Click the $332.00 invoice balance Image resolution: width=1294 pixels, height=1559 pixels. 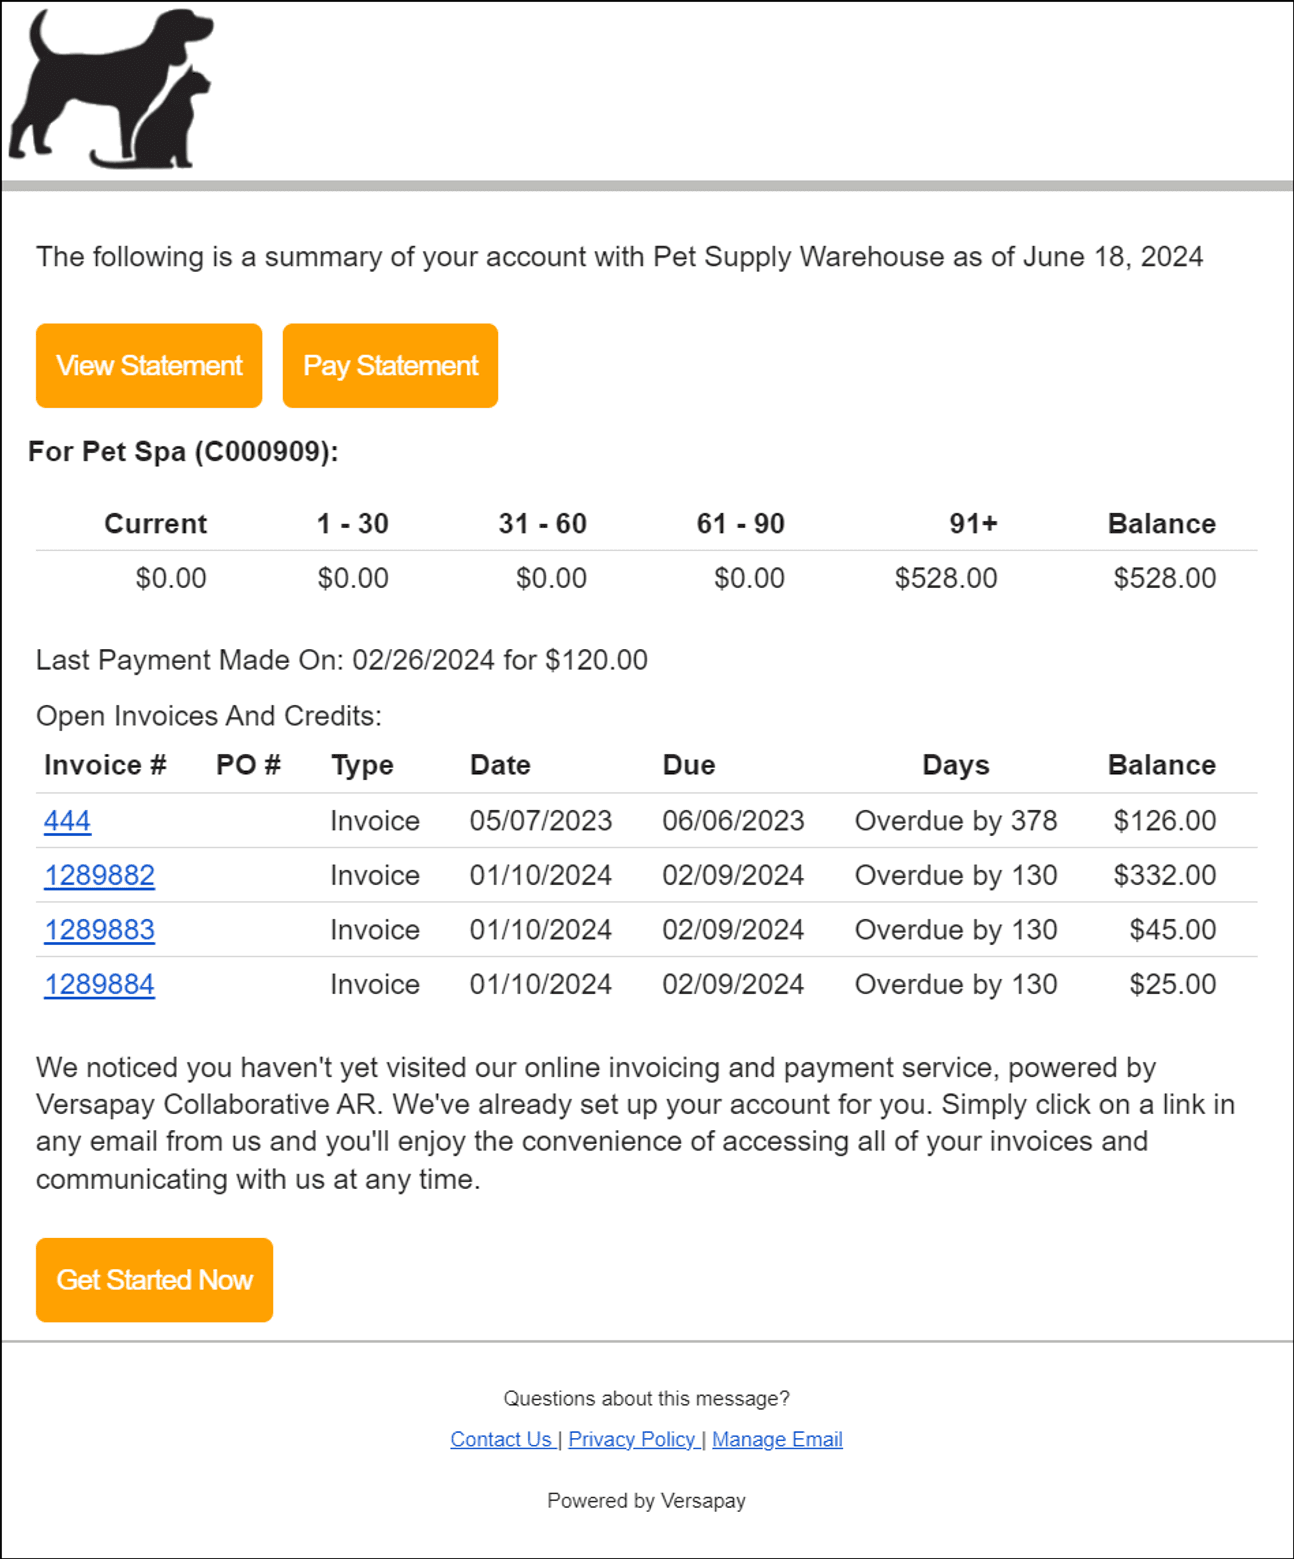(x=1164, y=875)
